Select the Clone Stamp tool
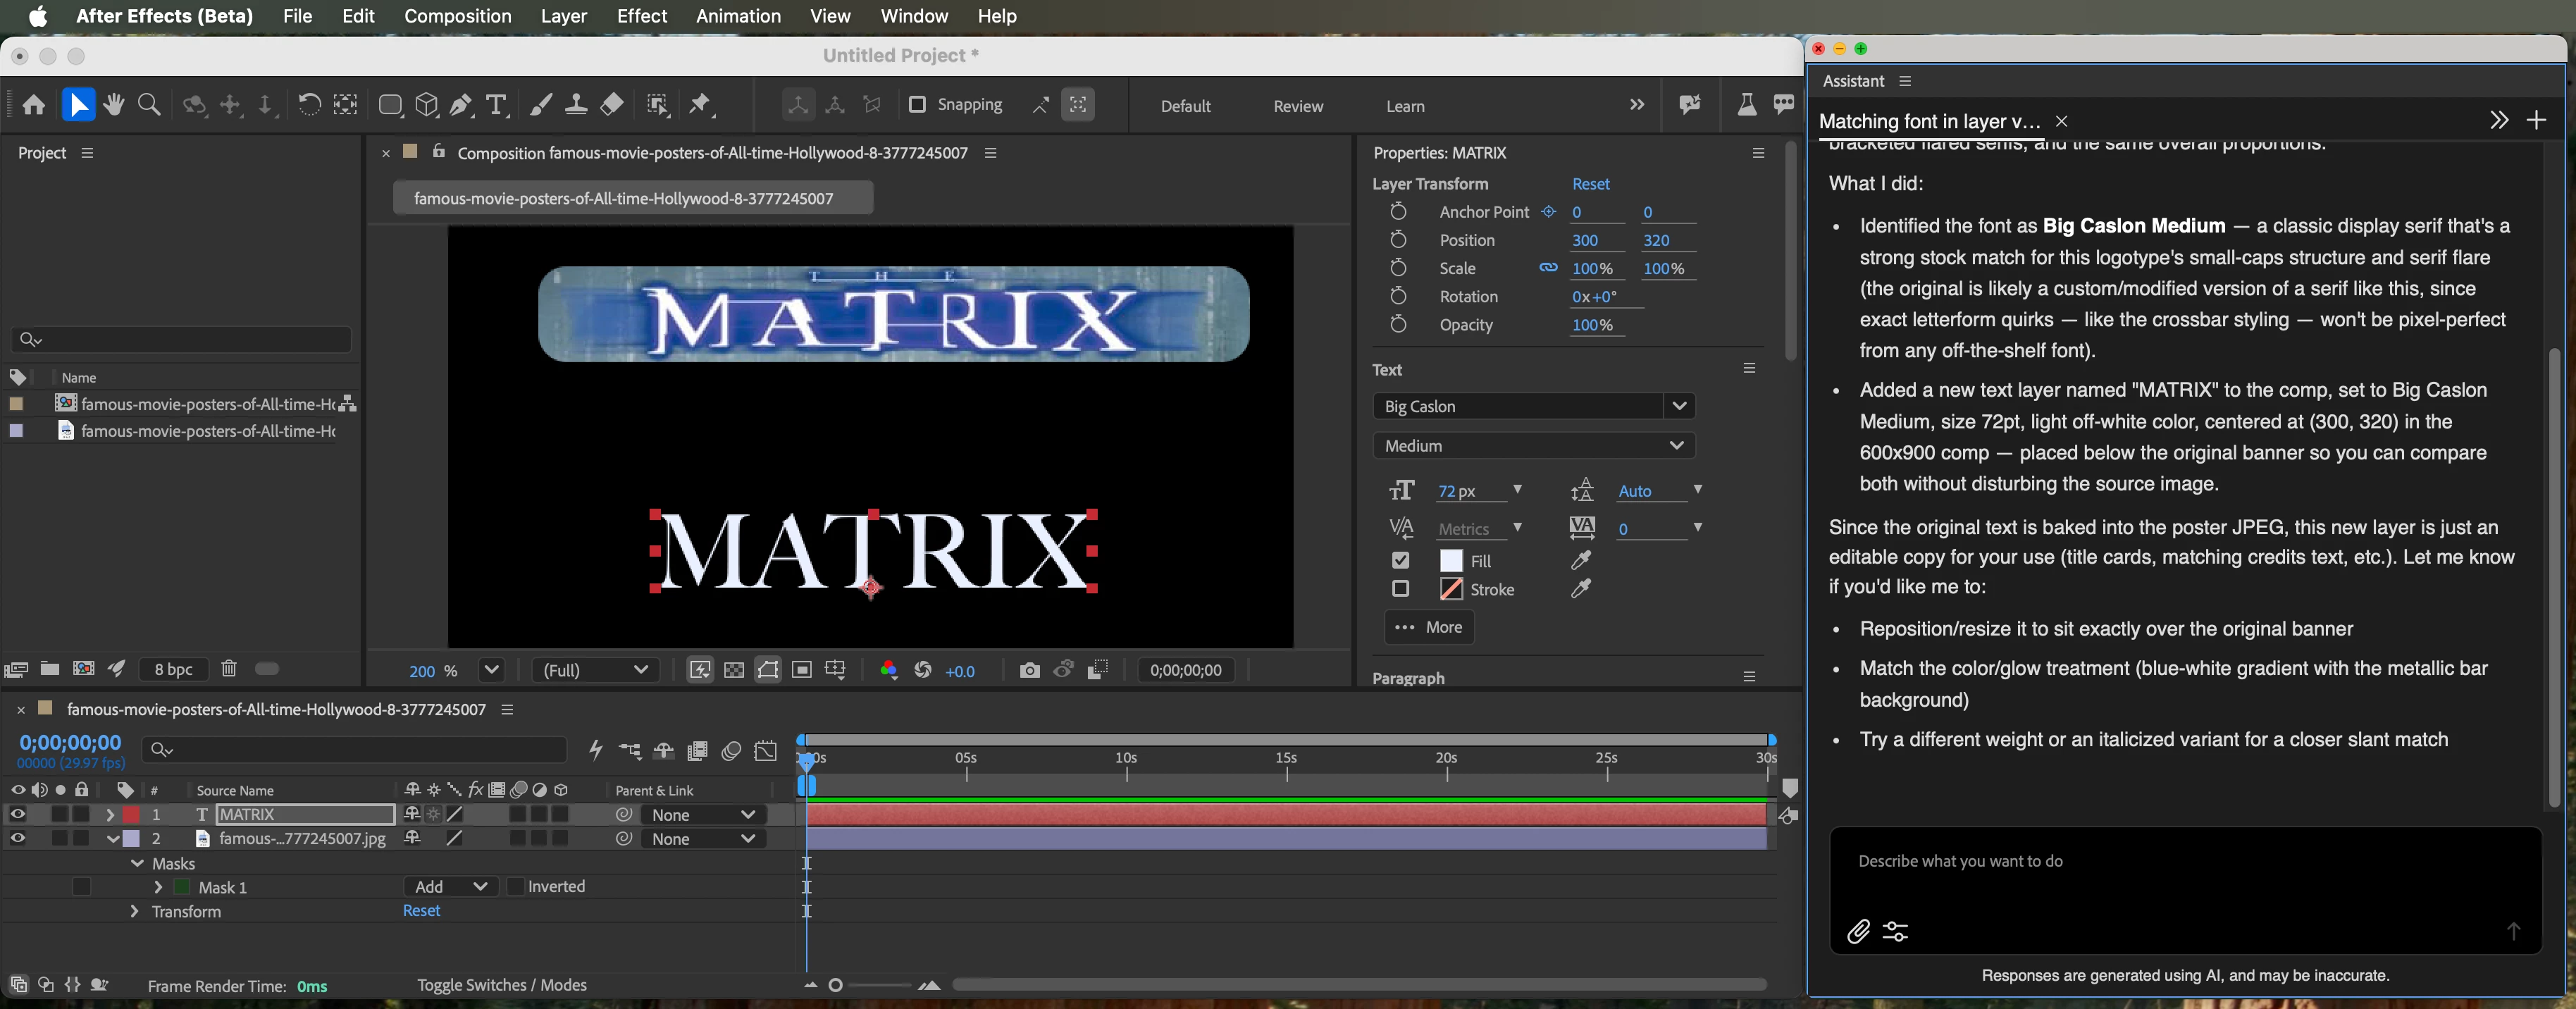This screenshot has height=1009, width=2576. tap(576, 105)
